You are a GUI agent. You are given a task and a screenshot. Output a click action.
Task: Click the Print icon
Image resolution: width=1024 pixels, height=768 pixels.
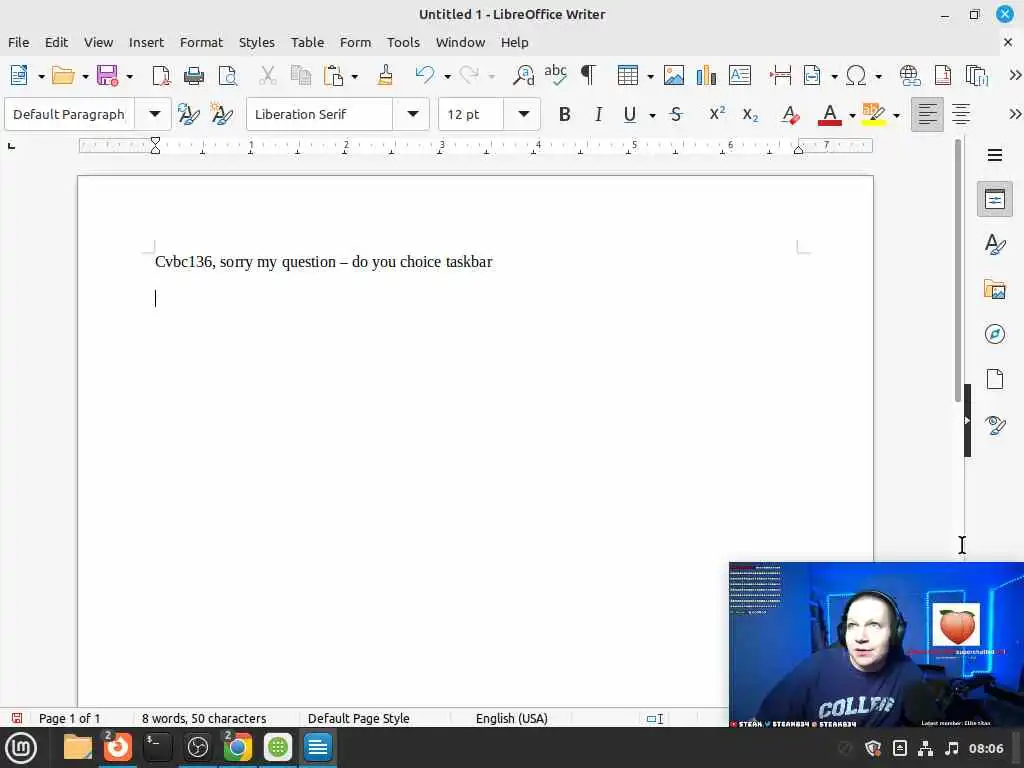[x=194, y=76]
